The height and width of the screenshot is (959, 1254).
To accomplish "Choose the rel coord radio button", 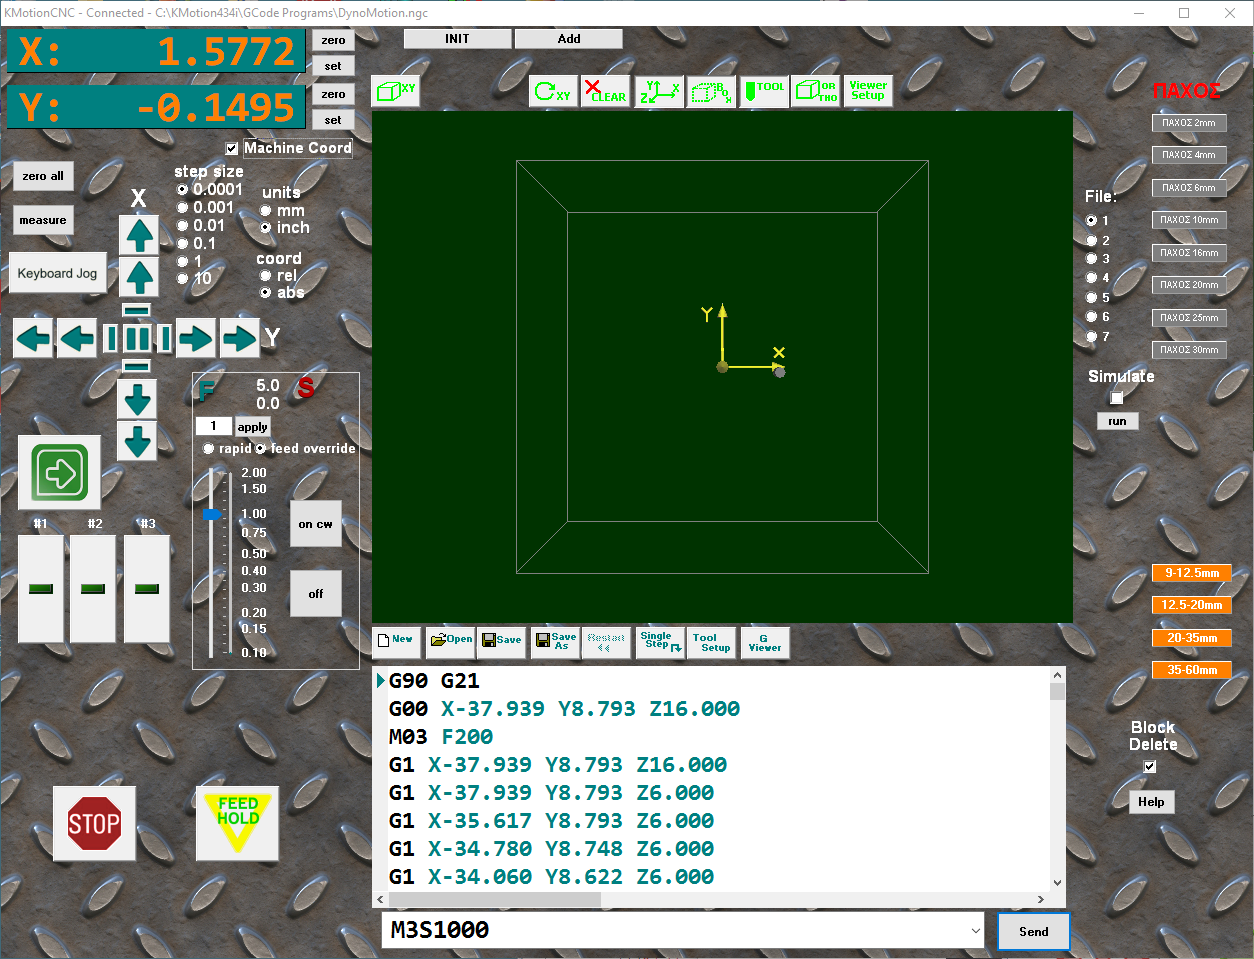I will 266,276.
